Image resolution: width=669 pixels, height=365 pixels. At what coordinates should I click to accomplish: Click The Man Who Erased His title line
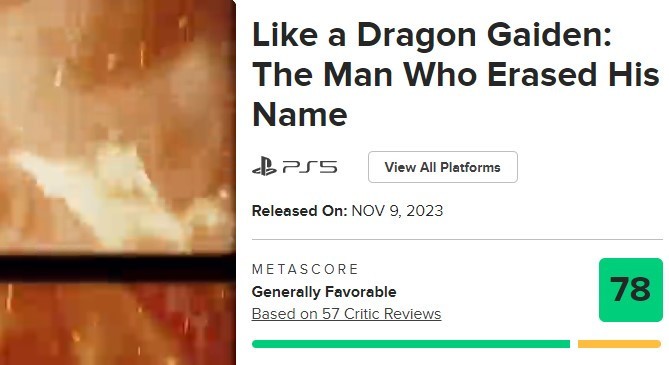pos(456,74)
